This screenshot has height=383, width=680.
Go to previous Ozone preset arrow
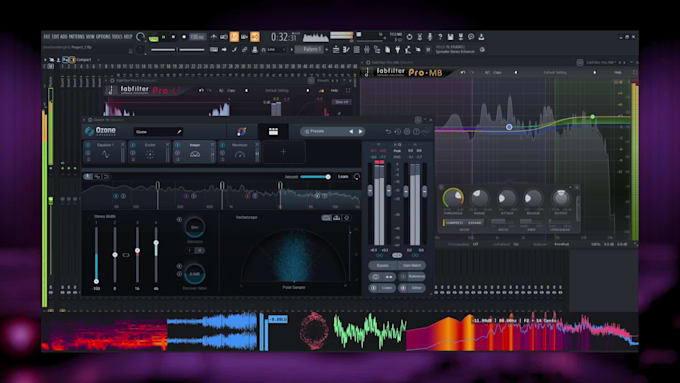tap(351, 131)
